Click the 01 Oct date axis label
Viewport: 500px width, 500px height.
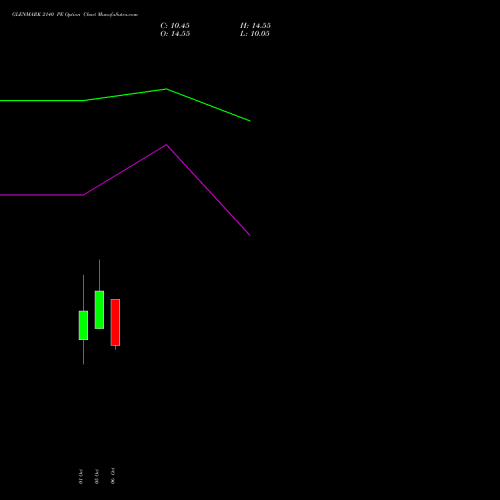point(81,476)
